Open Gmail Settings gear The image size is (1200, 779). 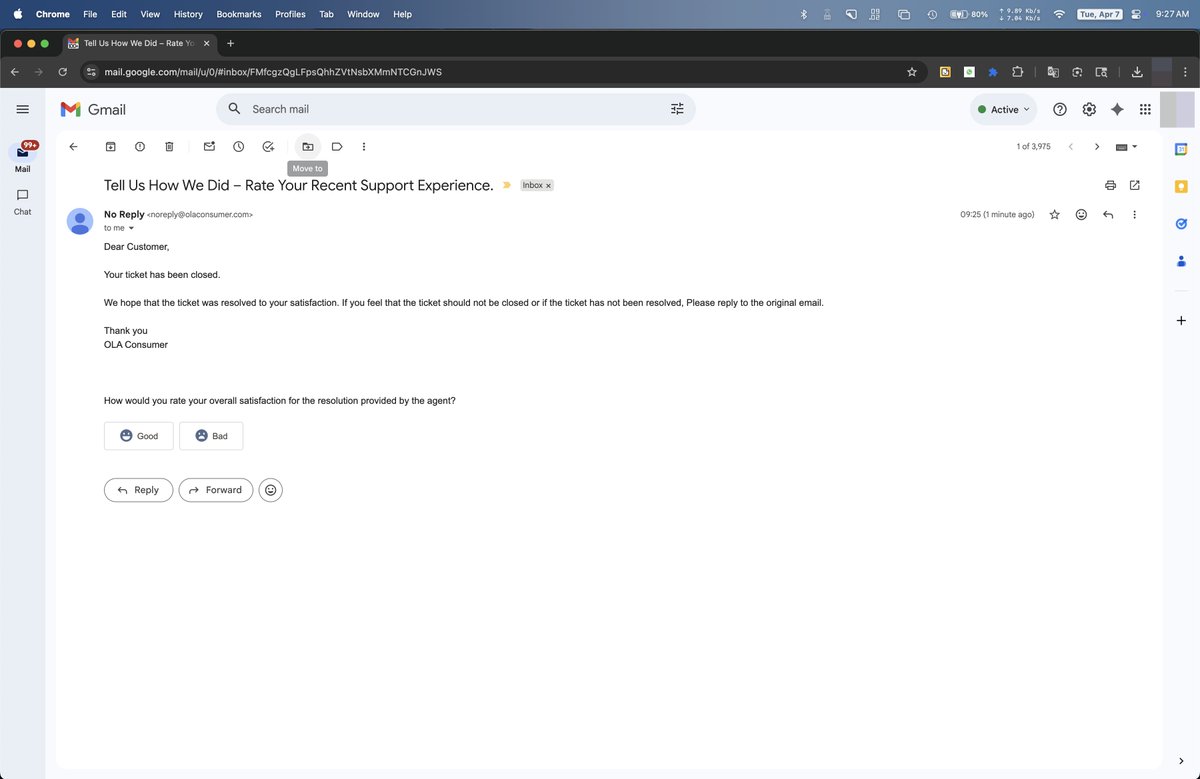point(1089,109)
